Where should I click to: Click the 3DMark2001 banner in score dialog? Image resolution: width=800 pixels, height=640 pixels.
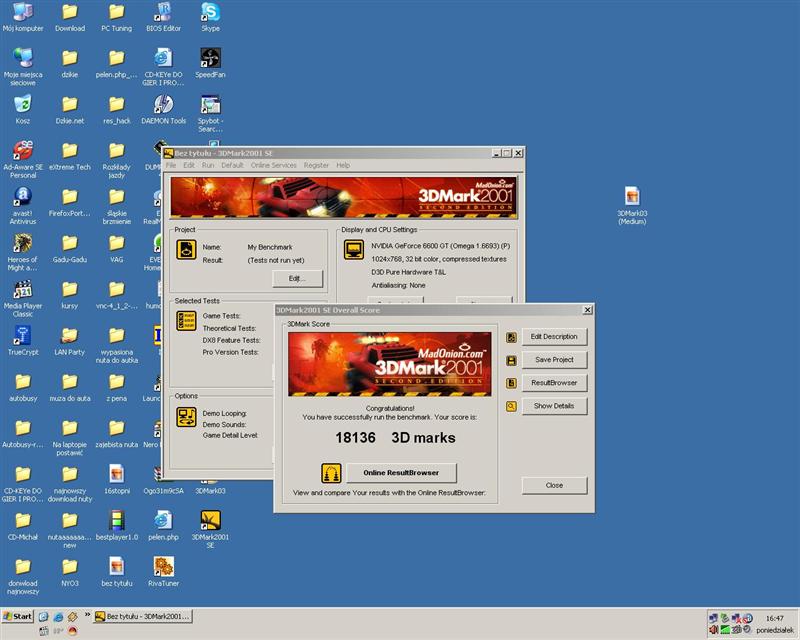click(x=390, y=364)
